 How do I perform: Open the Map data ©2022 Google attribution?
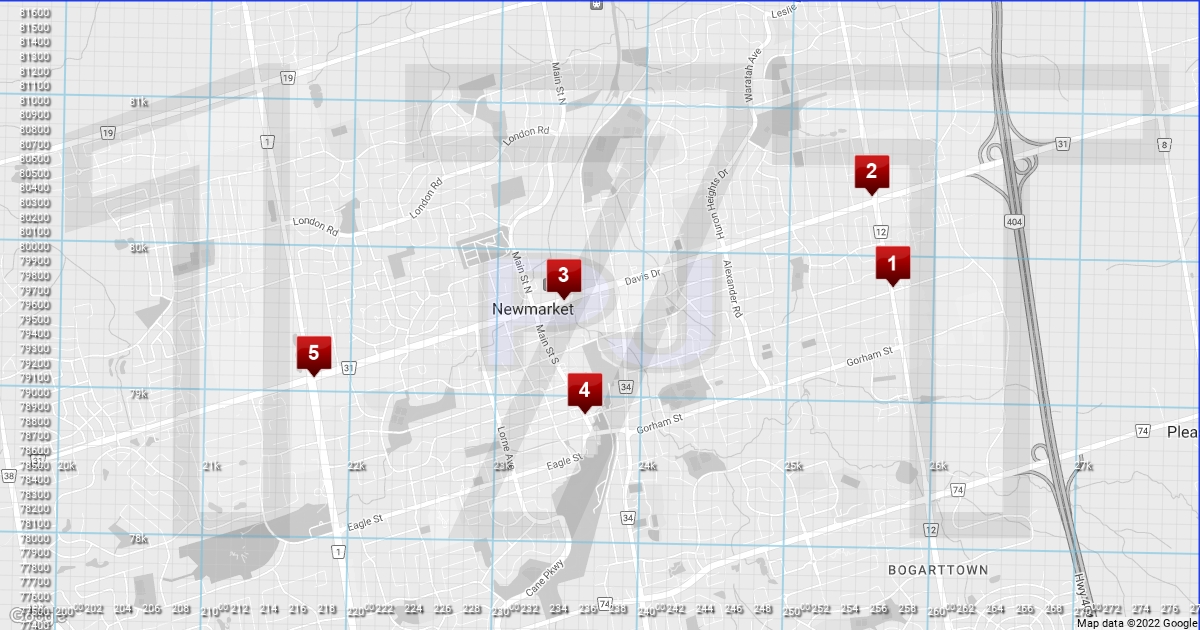pos(1137,622)
